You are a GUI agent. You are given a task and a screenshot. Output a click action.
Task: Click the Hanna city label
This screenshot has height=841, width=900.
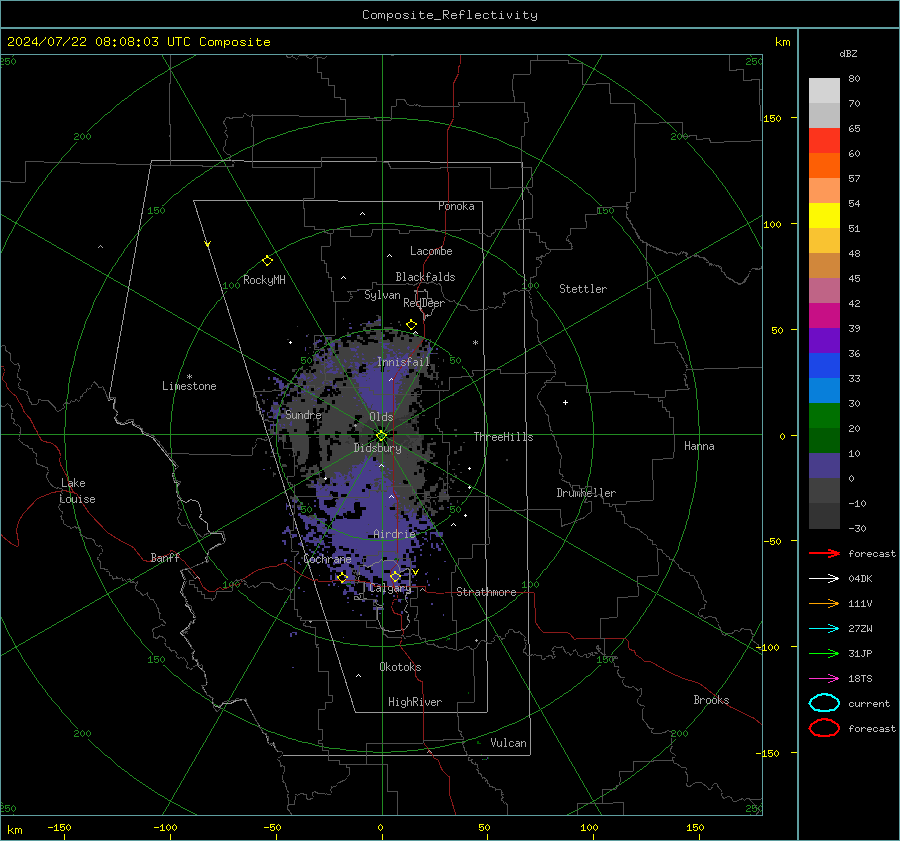point(699,446)
